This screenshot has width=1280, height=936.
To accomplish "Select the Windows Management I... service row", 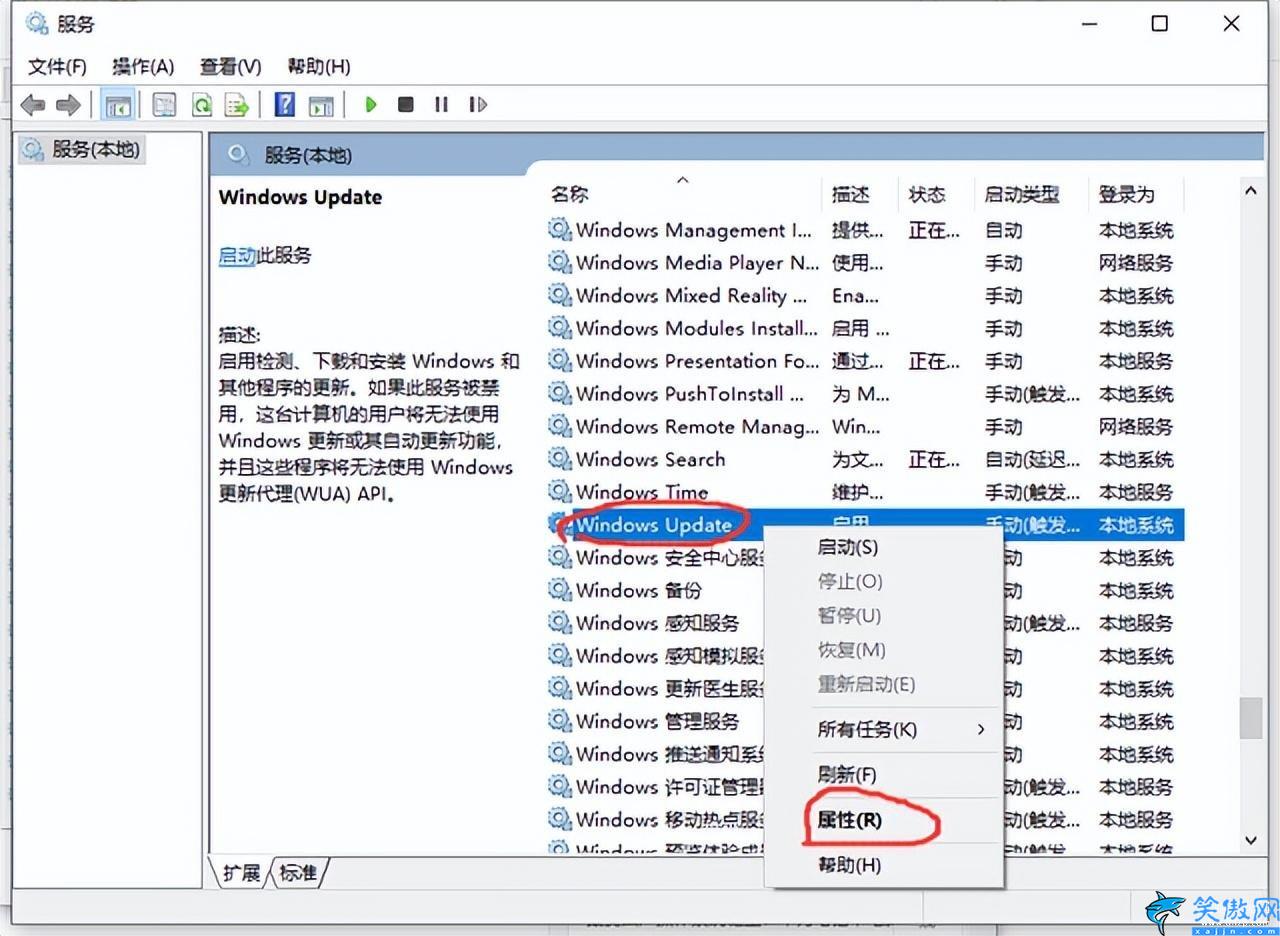I will tap(865, 230).
